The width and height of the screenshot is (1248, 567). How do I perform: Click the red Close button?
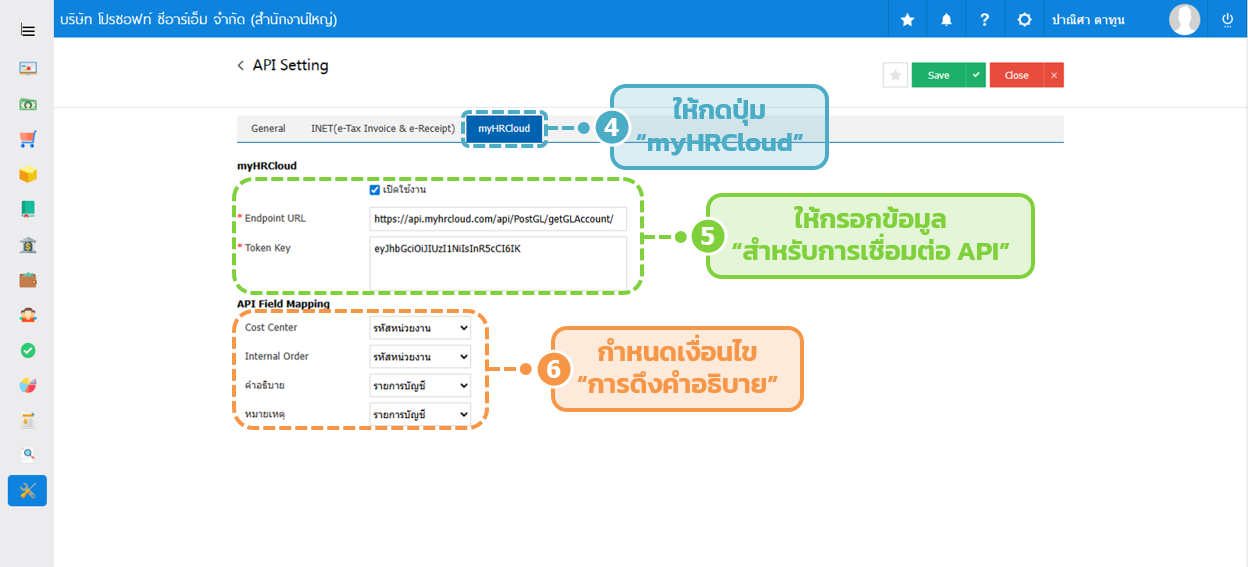1016,75
